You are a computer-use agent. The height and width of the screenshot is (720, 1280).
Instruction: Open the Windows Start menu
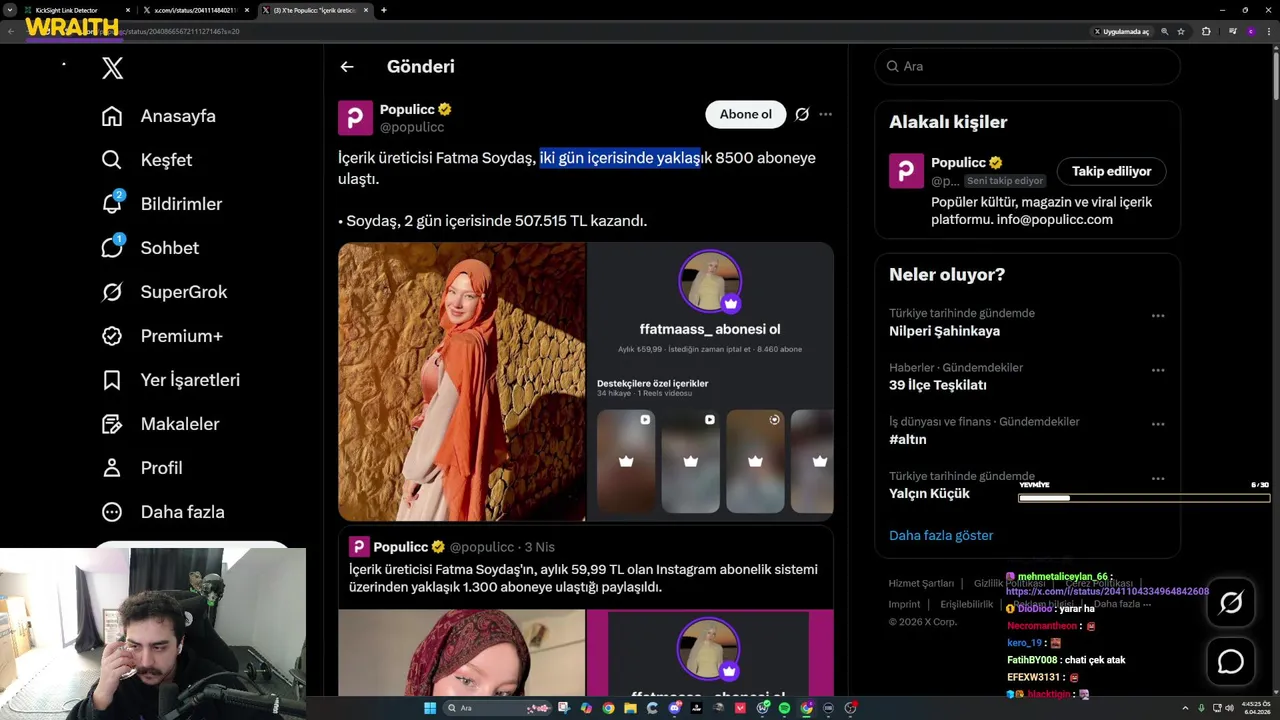(430, 708)
